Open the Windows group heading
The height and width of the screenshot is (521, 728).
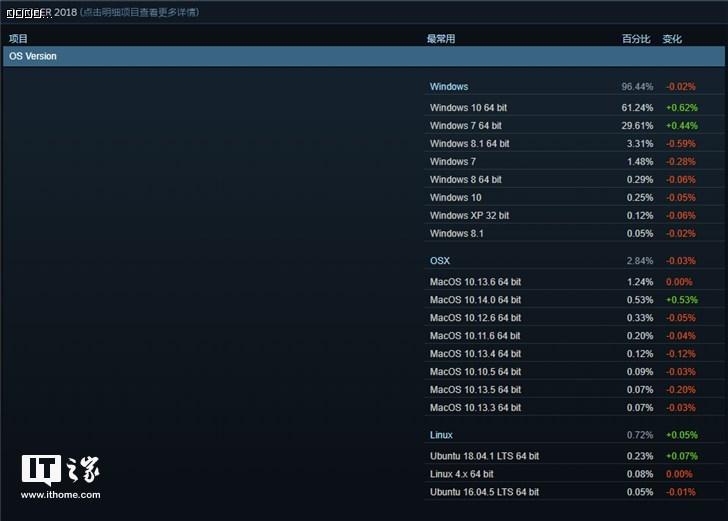tap(448, 86)
